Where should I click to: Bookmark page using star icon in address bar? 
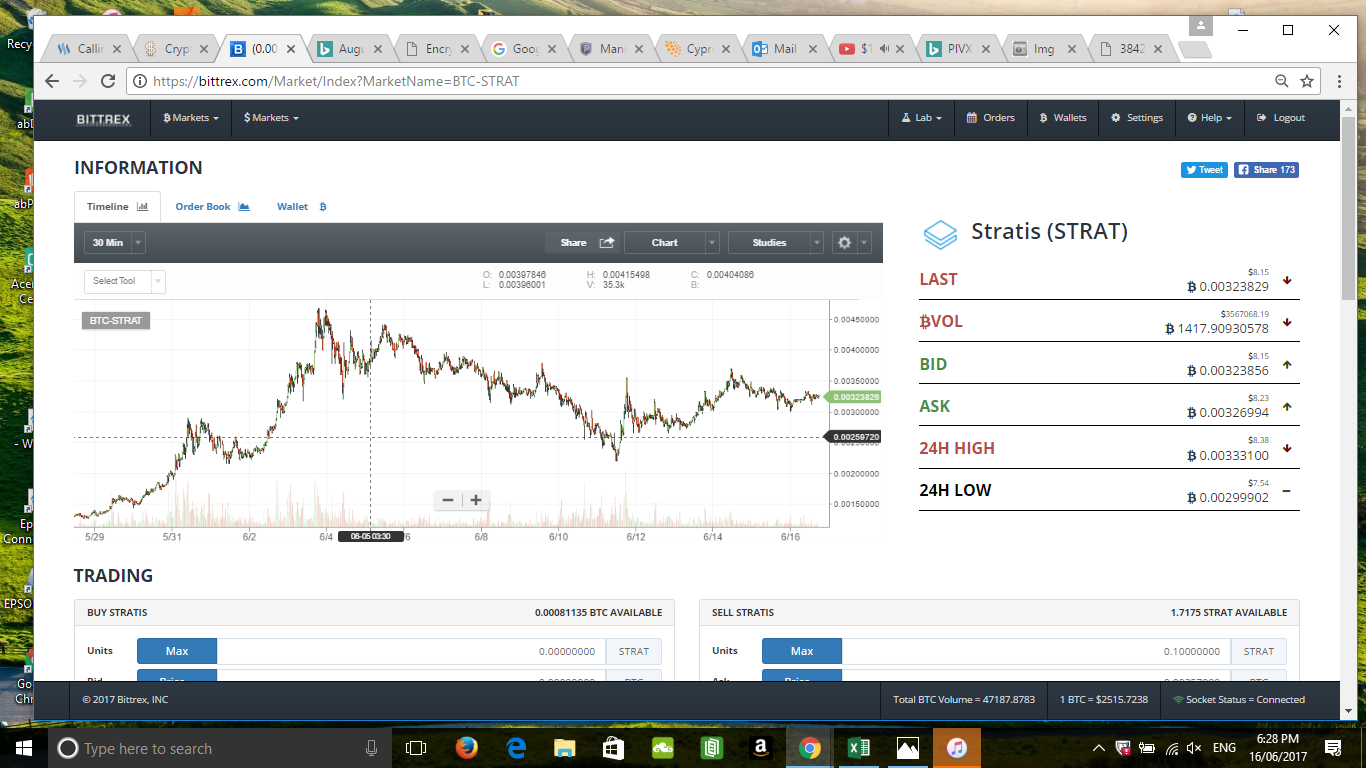click(1307, 81)
